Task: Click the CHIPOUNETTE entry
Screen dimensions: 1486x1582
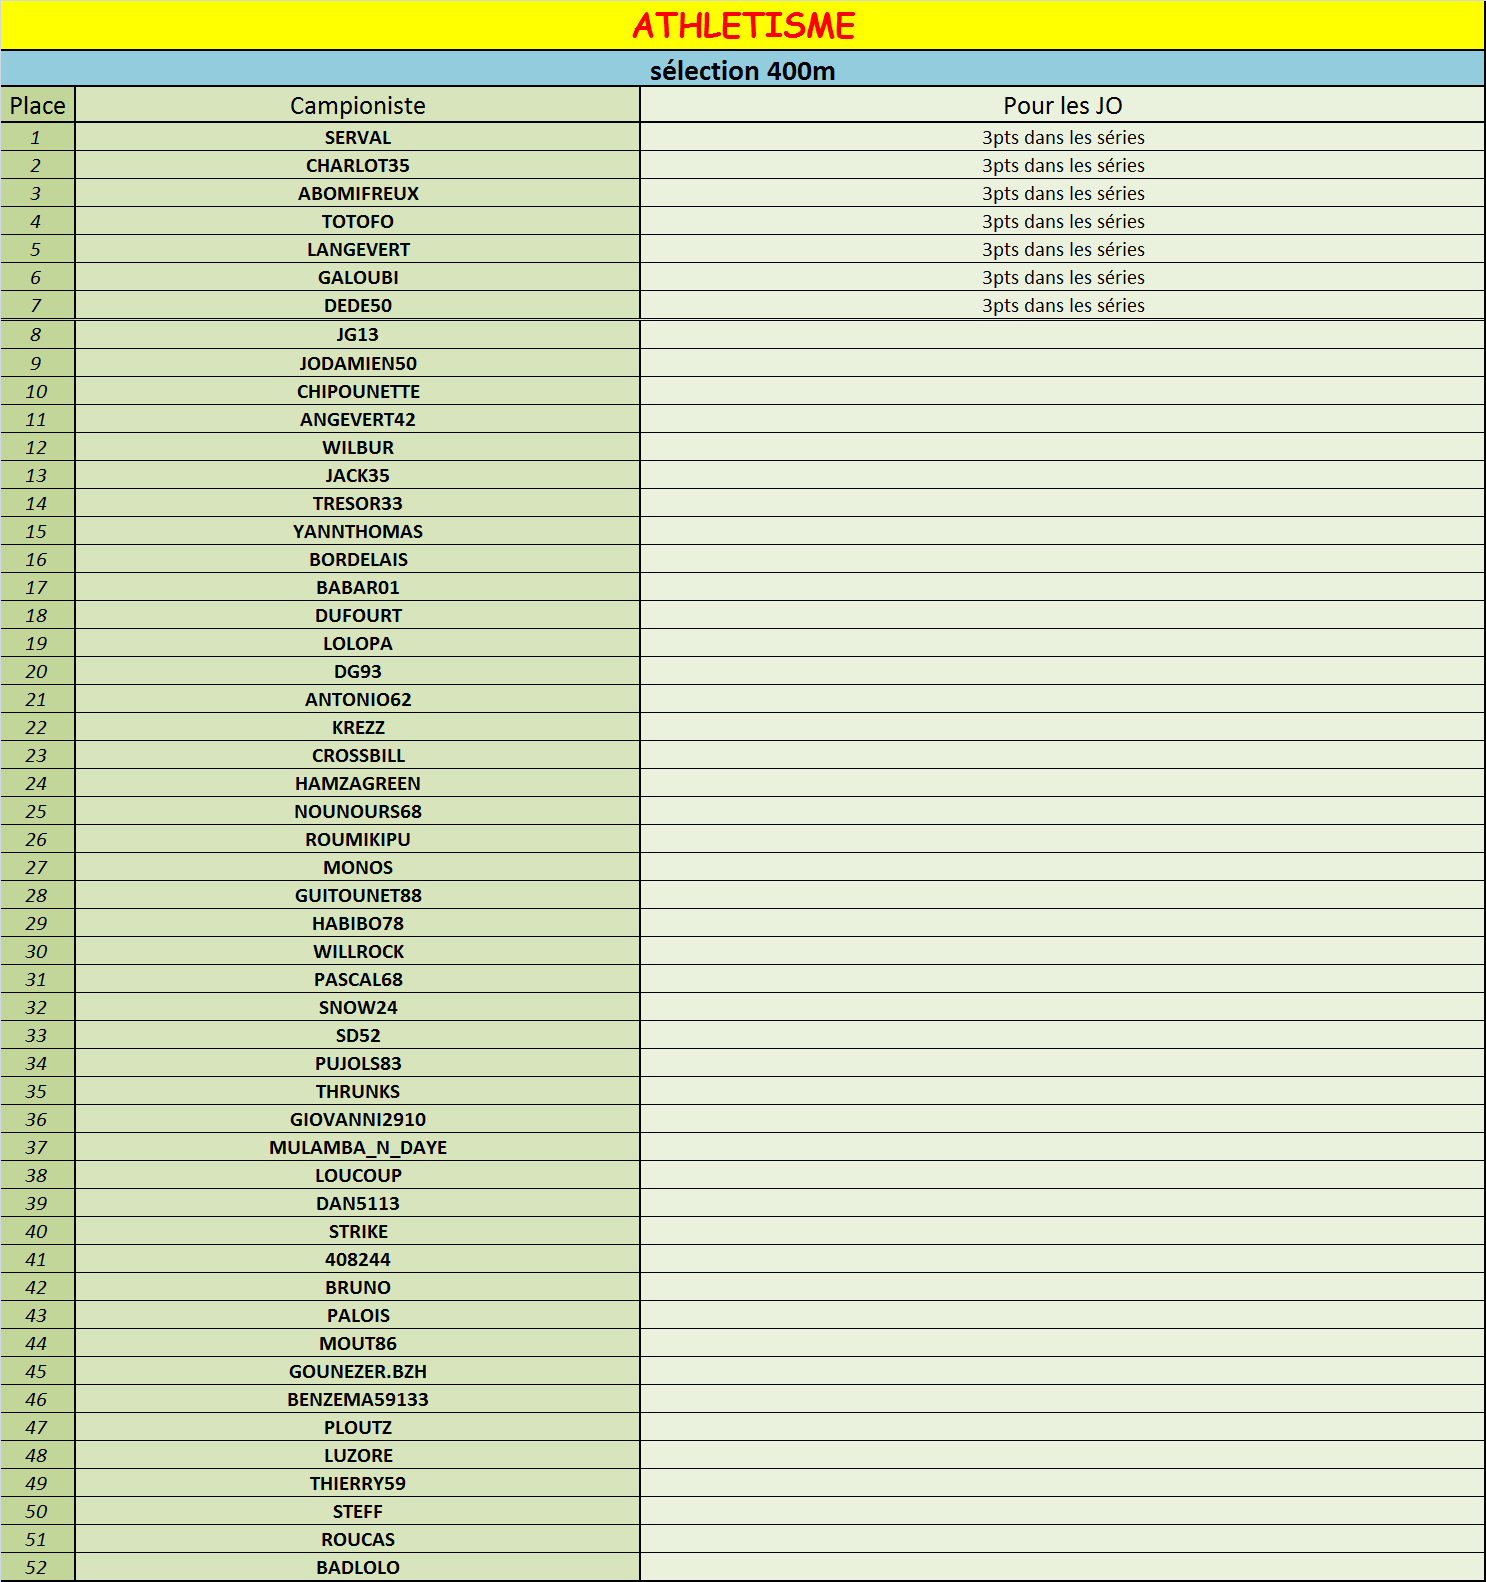Action: (x=357, y=392)
